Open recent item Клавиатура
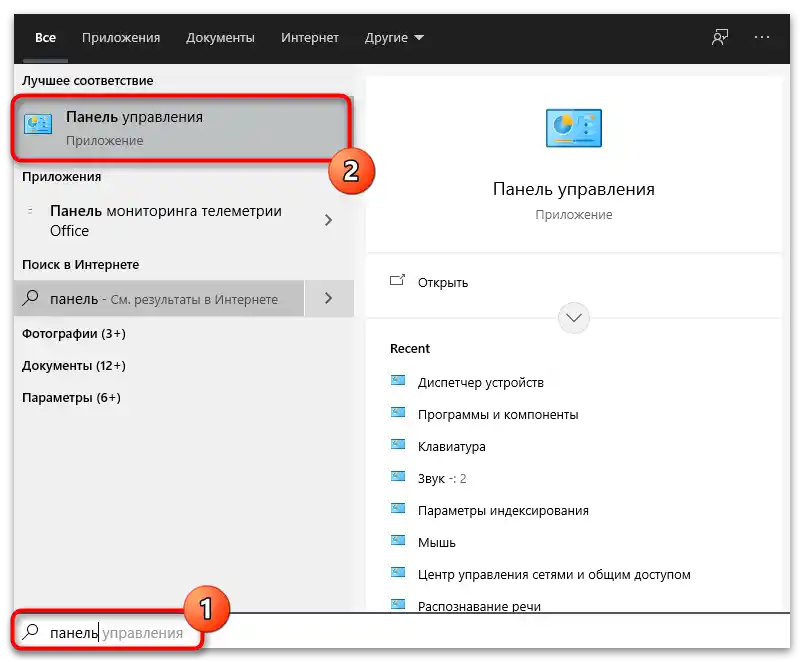This screenshot has width=804, height=662. click(452, 447)
